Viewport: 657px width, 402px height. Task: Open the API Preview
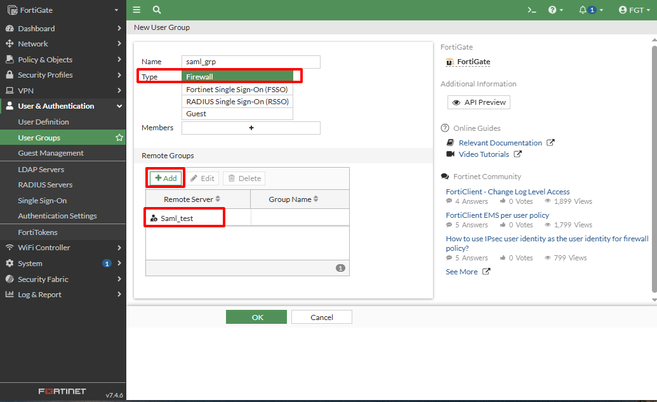click(x=479, y=102)
